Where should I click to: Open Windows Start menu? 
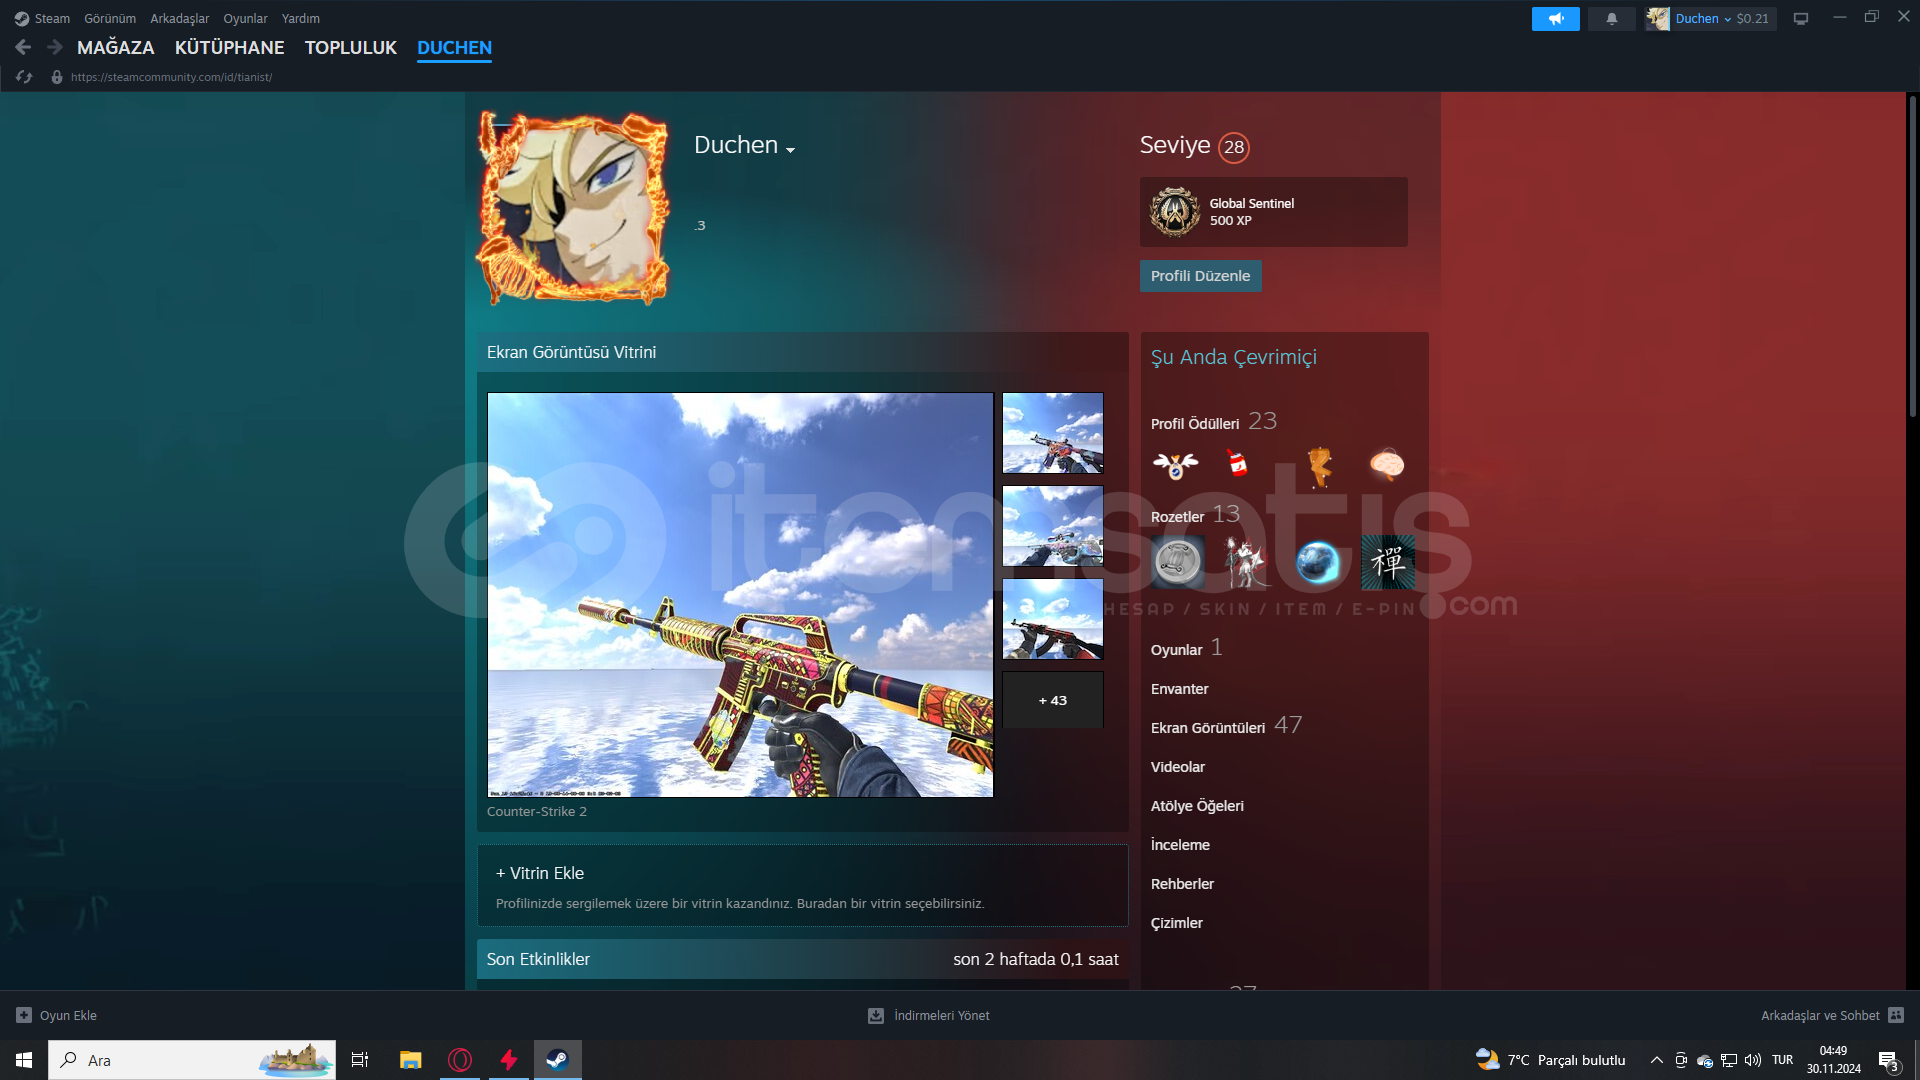point(24,1060)
